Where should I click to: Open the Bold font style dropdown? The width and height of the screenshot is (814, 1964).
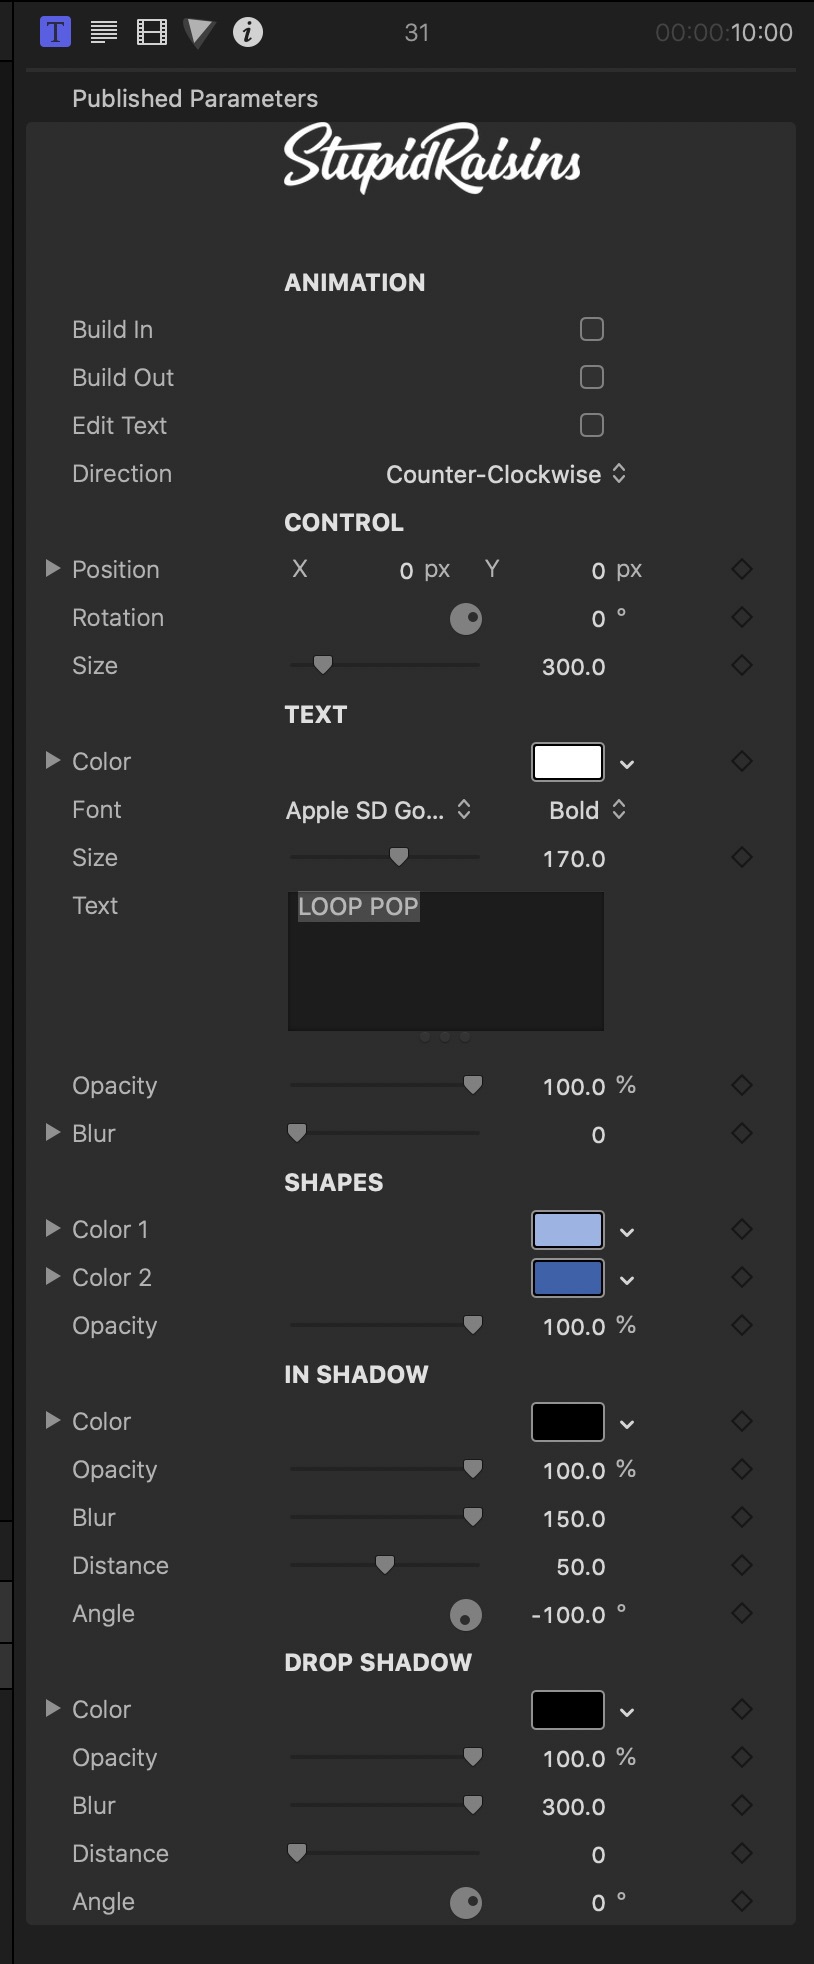[587, 810]
